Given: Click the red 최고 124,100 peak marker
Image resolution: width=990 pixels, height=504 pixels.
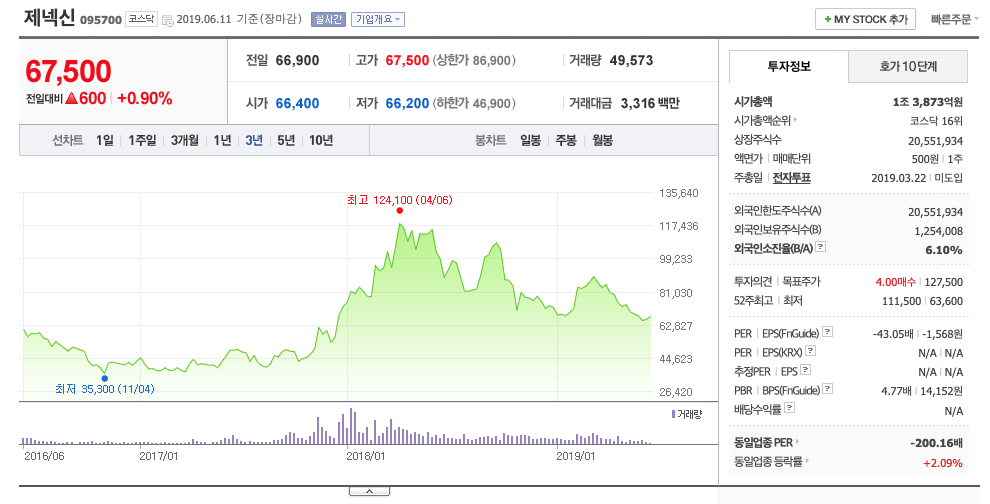Looking at the screenshot, I should tap(400, 210).
